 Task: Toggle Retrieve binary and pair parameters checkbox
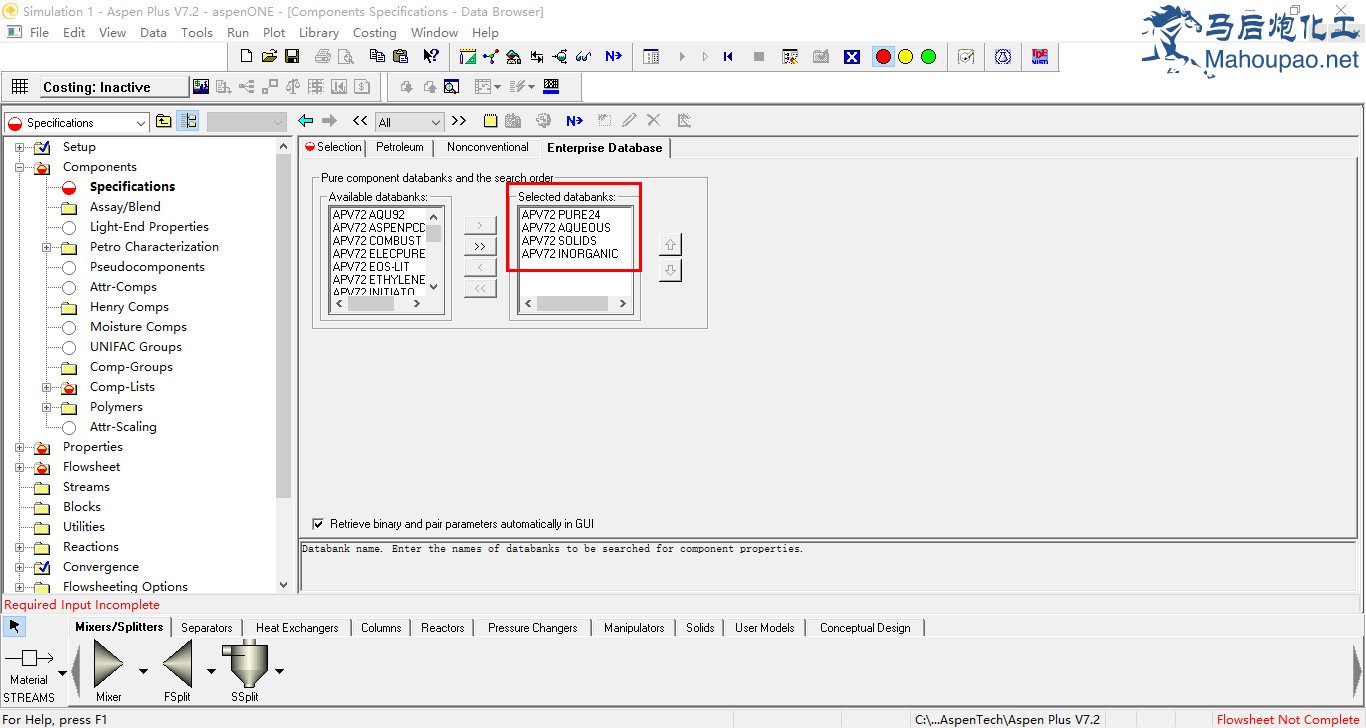click(x=318, y=523)
